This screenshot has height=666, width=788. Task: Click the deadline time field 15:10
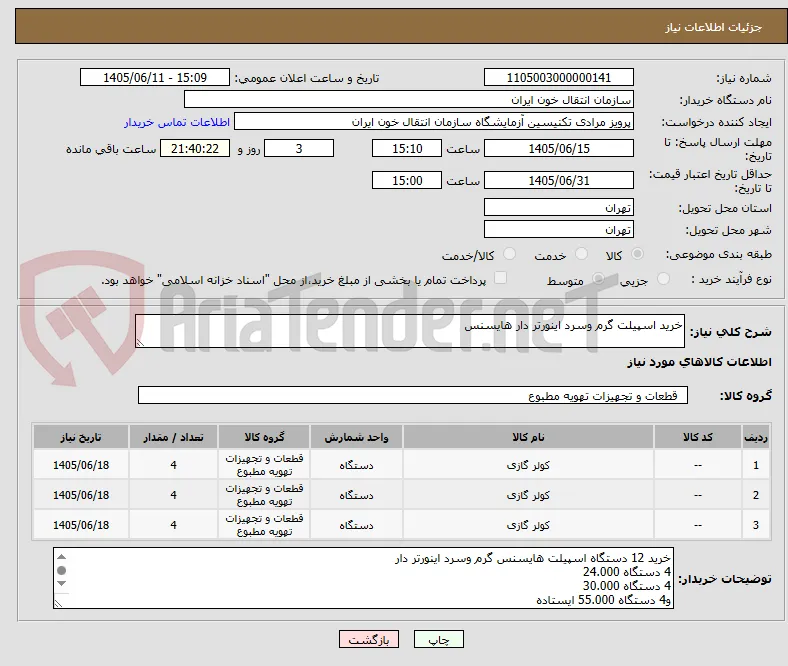tap(407, 148)
